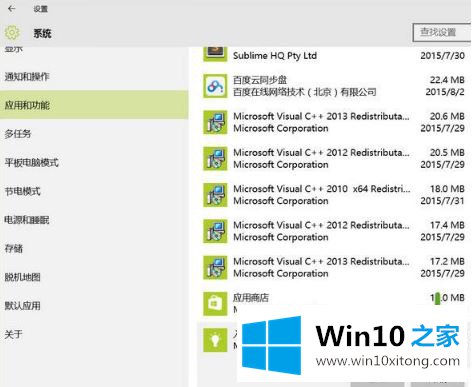Click the Sublime HQ Pty Ltd app icon

[215, 53]
